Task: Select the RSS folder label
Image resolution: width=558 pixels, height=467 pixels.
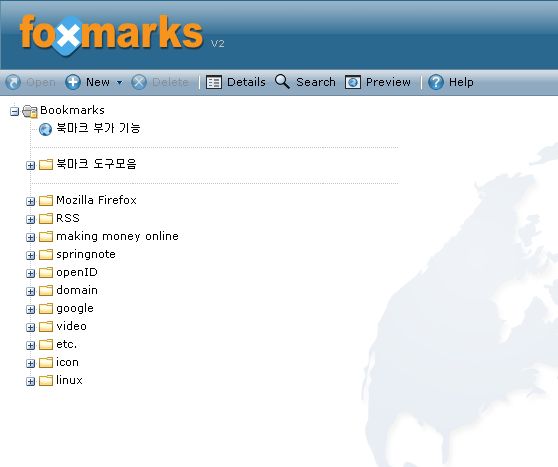Action: [68, 218]
